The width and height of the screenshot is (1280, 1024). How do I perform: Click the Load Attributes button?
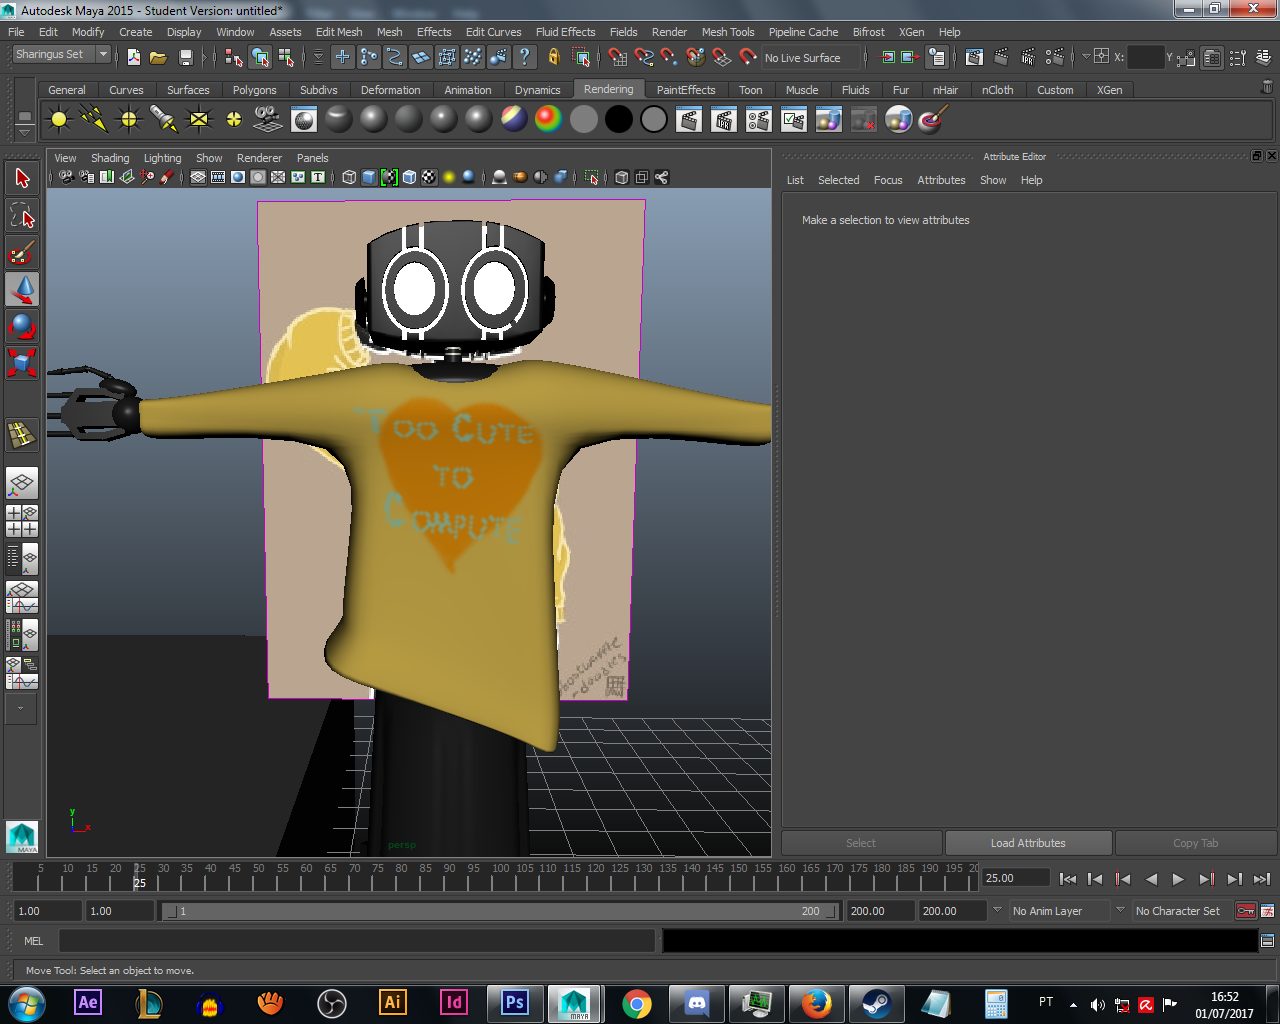(1028, 842)
